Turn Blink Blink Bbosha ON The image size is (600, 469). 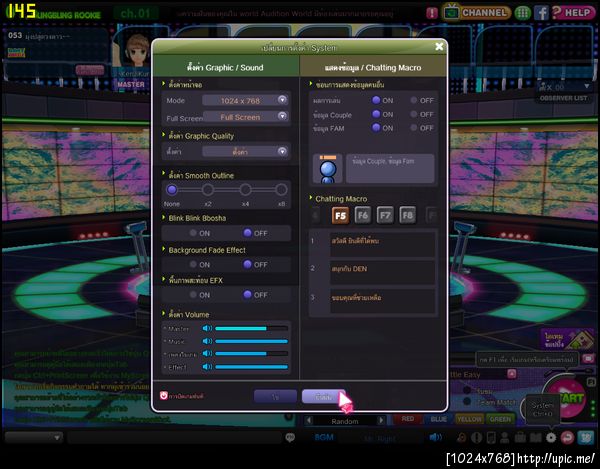point(193,233)
